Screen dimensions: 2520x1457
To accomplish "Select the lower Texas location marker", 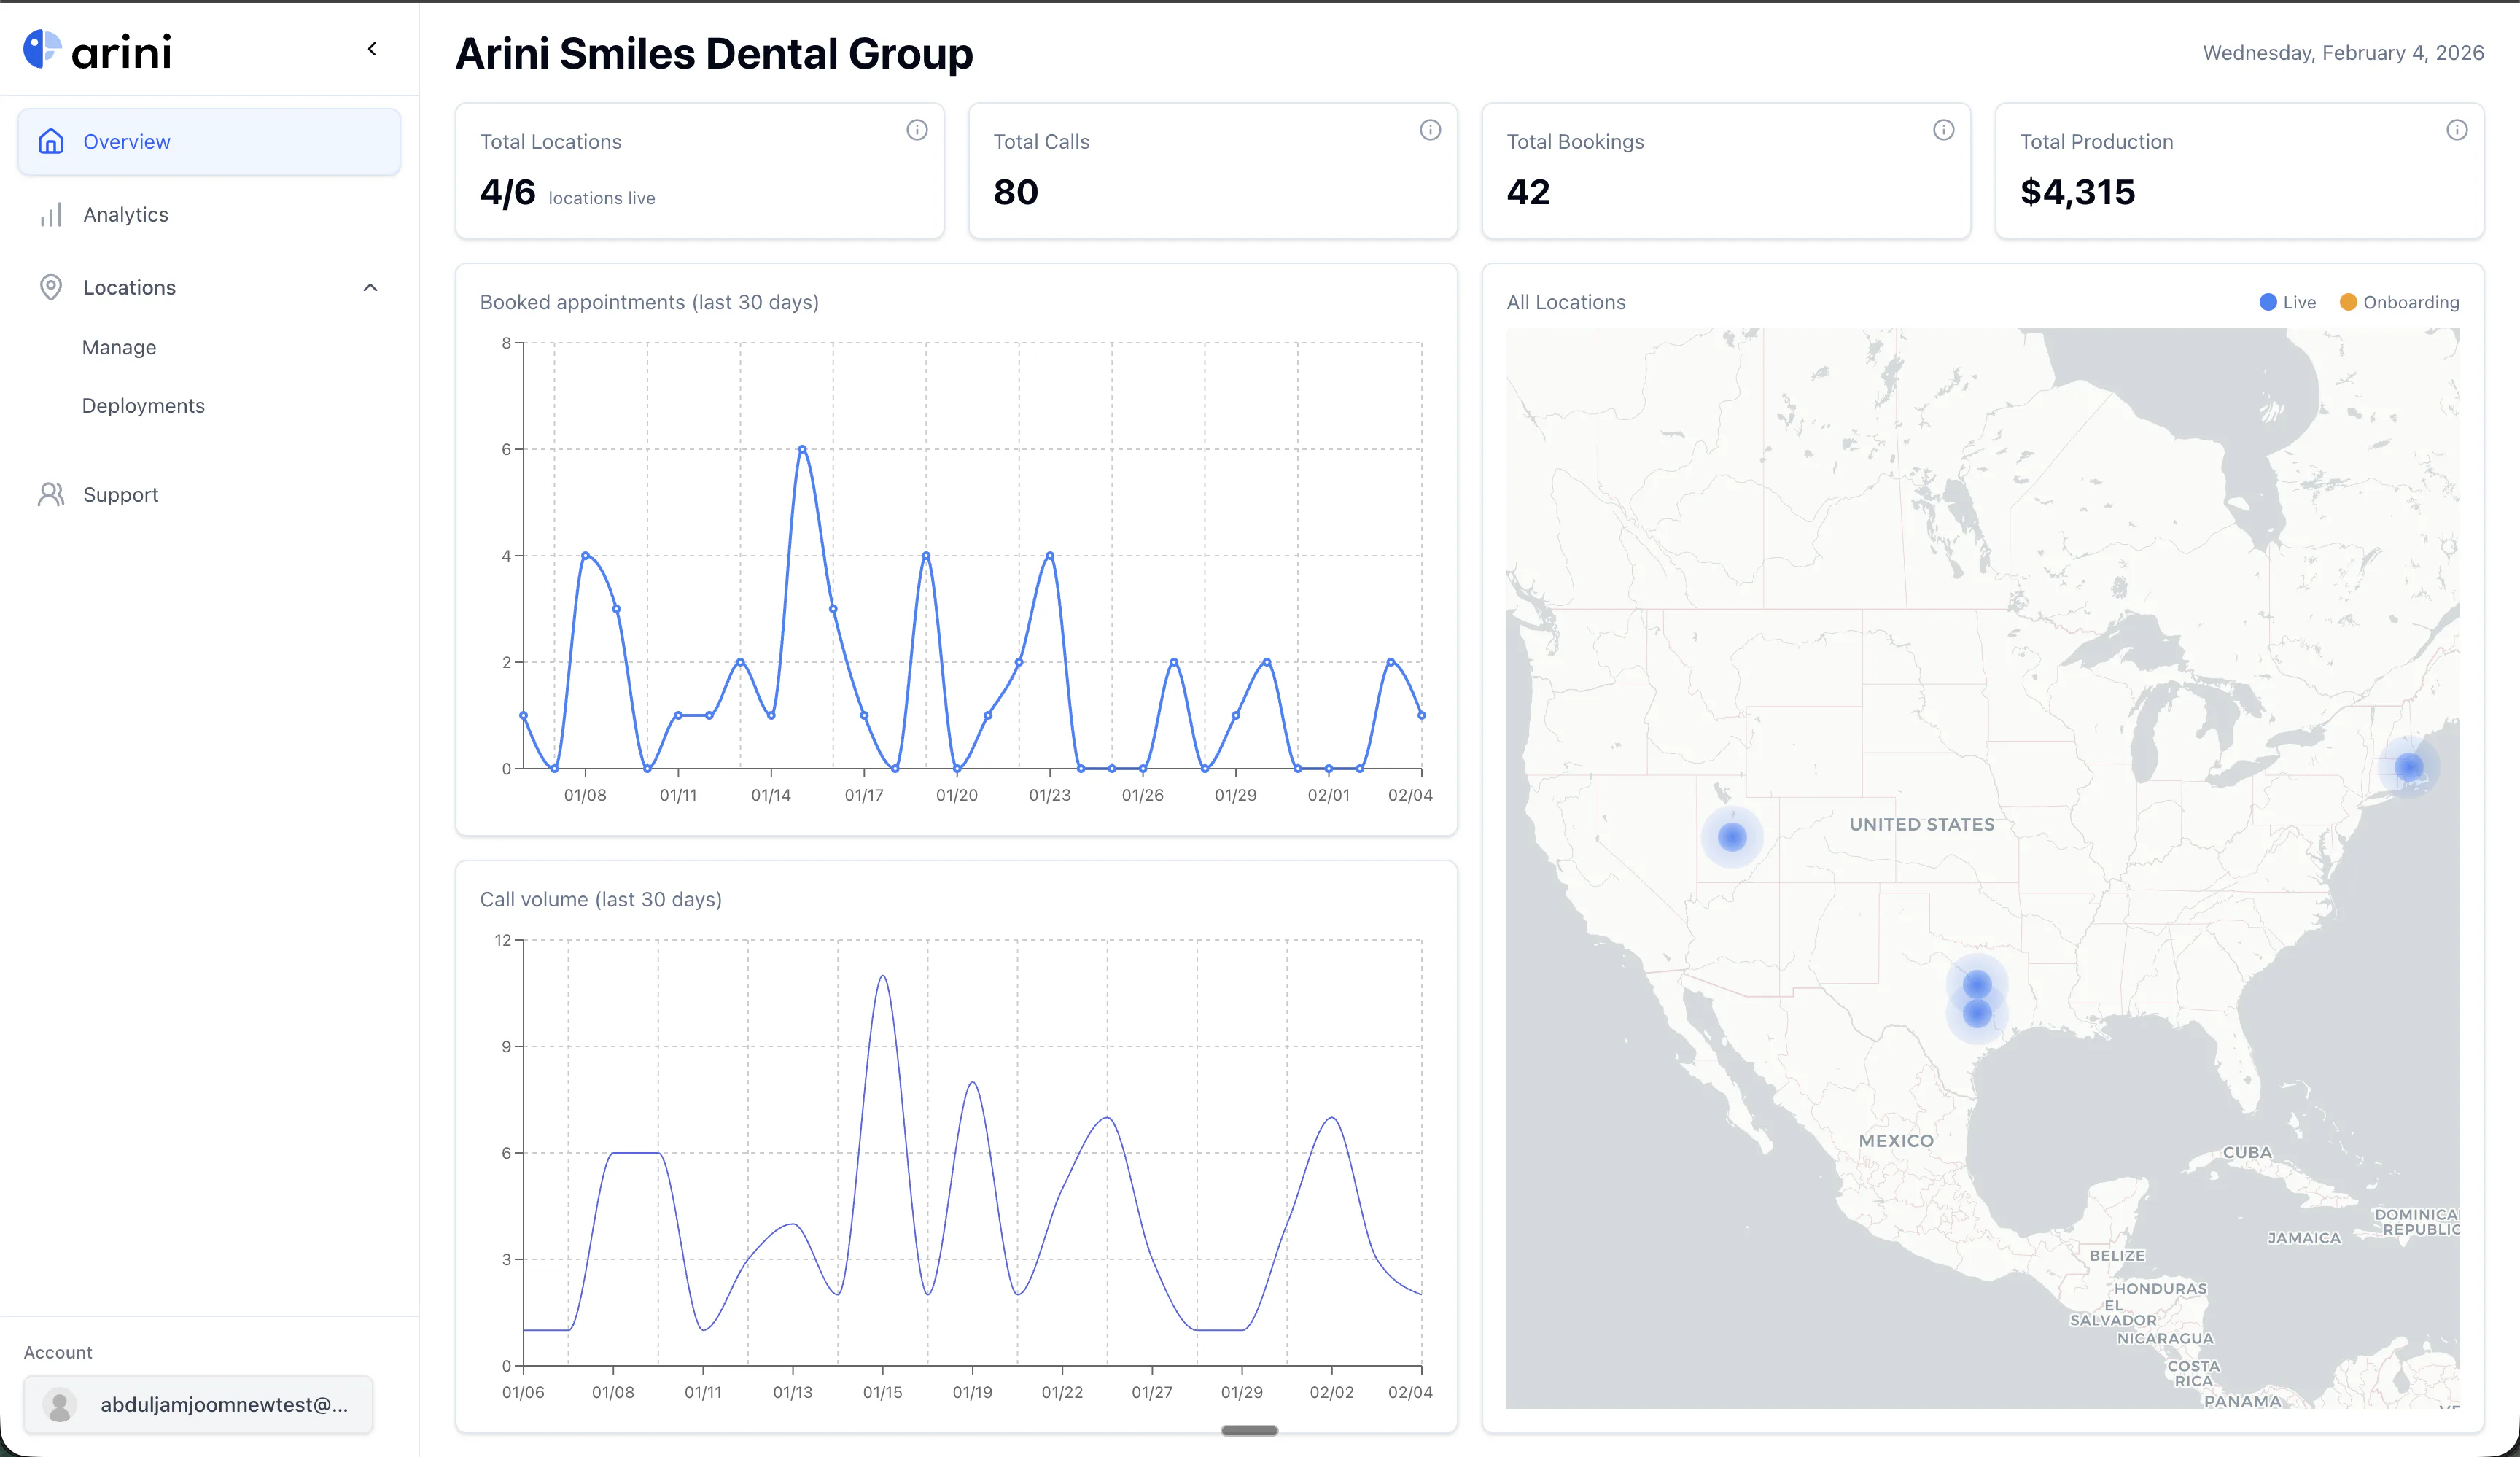I will (1977, 1014).
